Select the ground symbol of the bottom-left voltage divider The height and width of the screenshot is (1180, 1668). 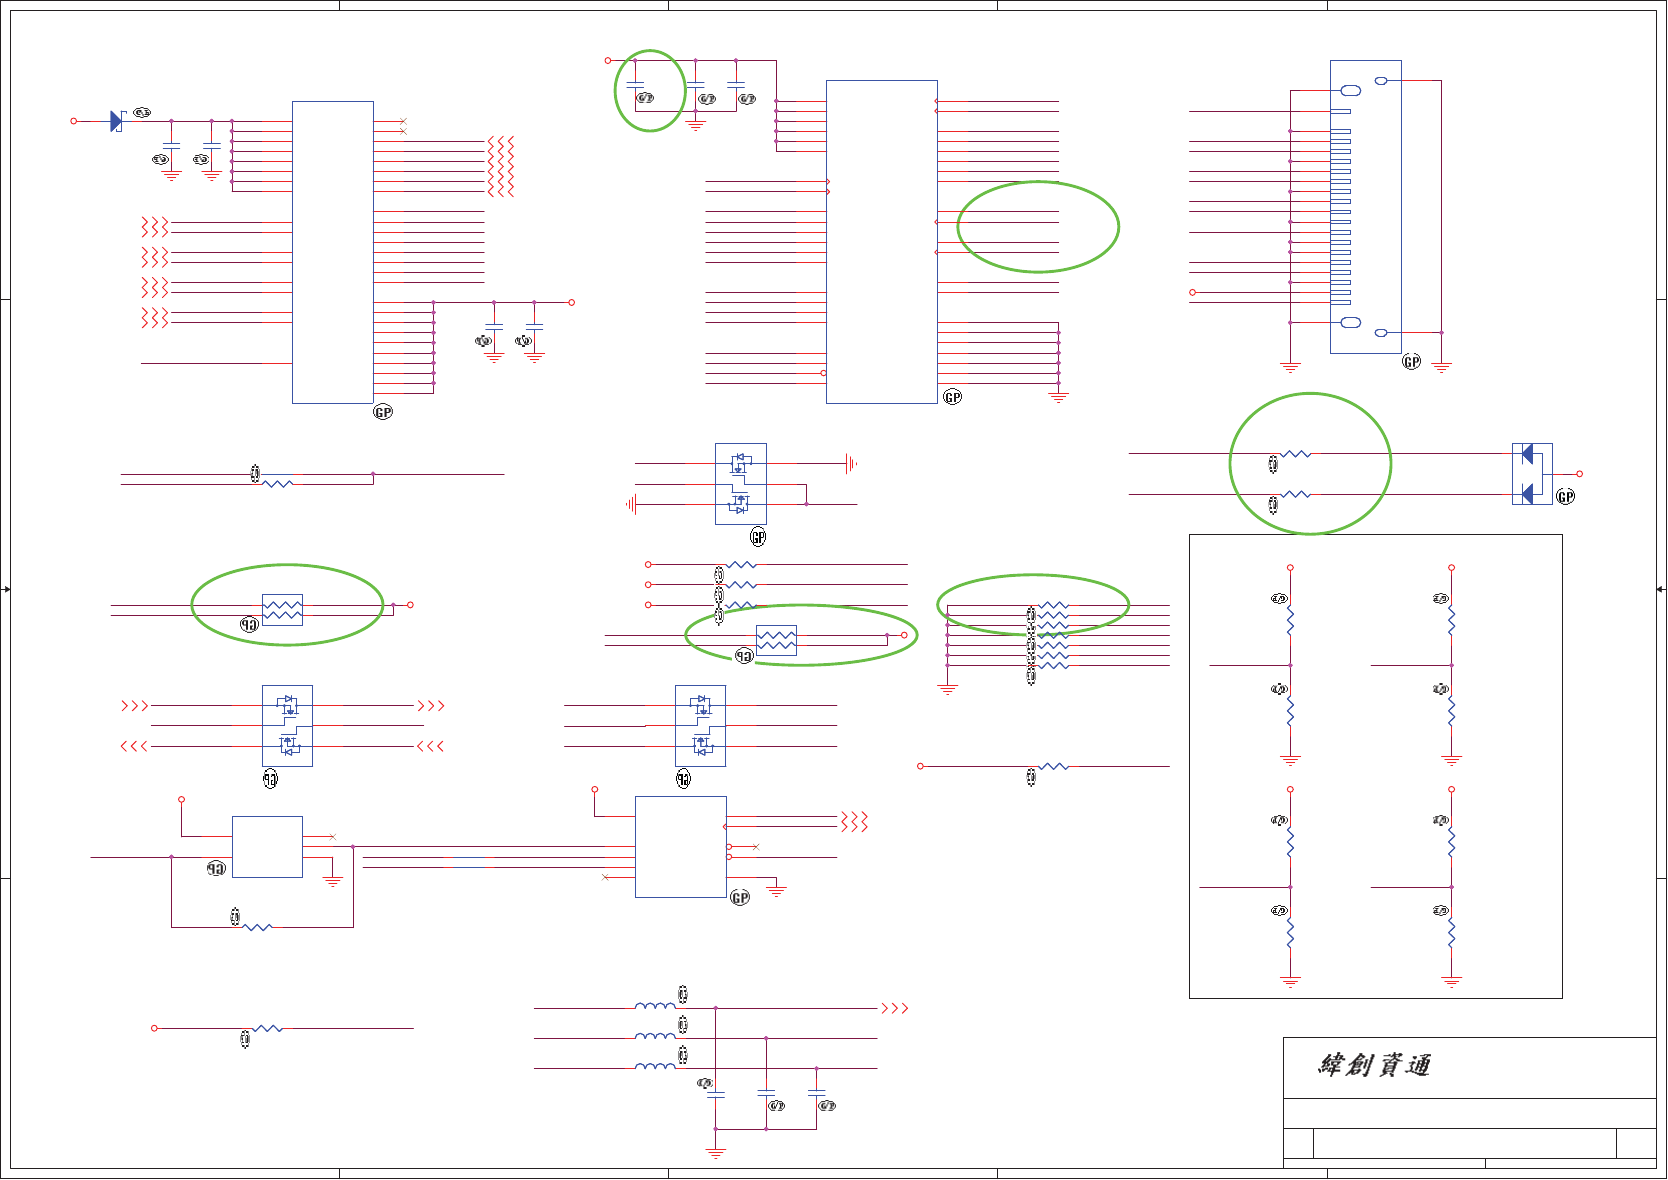1290,982
